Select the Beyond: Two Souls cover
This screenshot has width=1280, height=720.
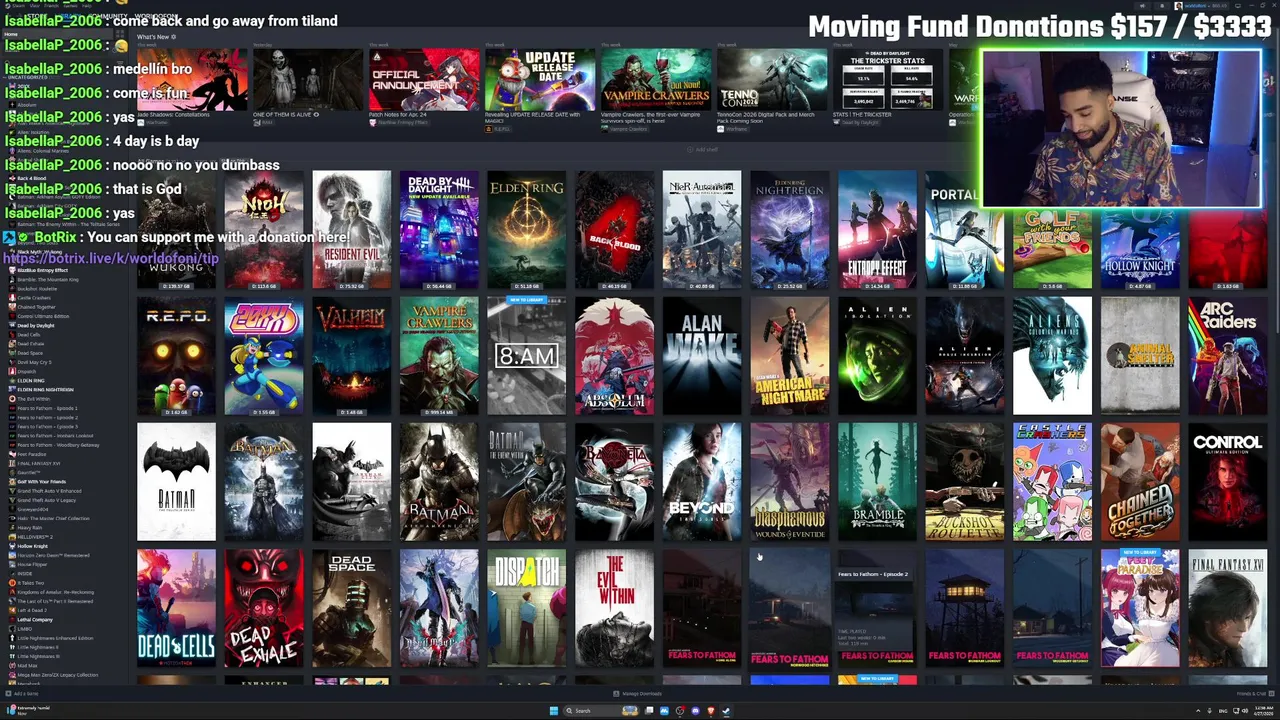coord(702,482)
